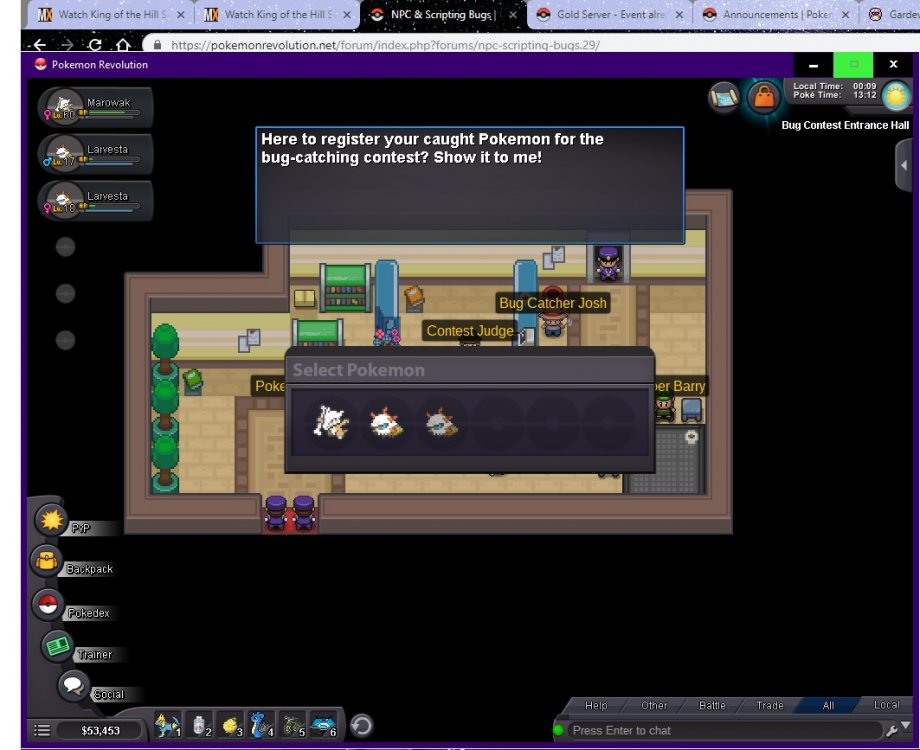Image resolution: width=920 pixels, height=750 pixels.
Task: Select Marowak in Select Pokemon dialog
Action: click(x=329, y=424)
